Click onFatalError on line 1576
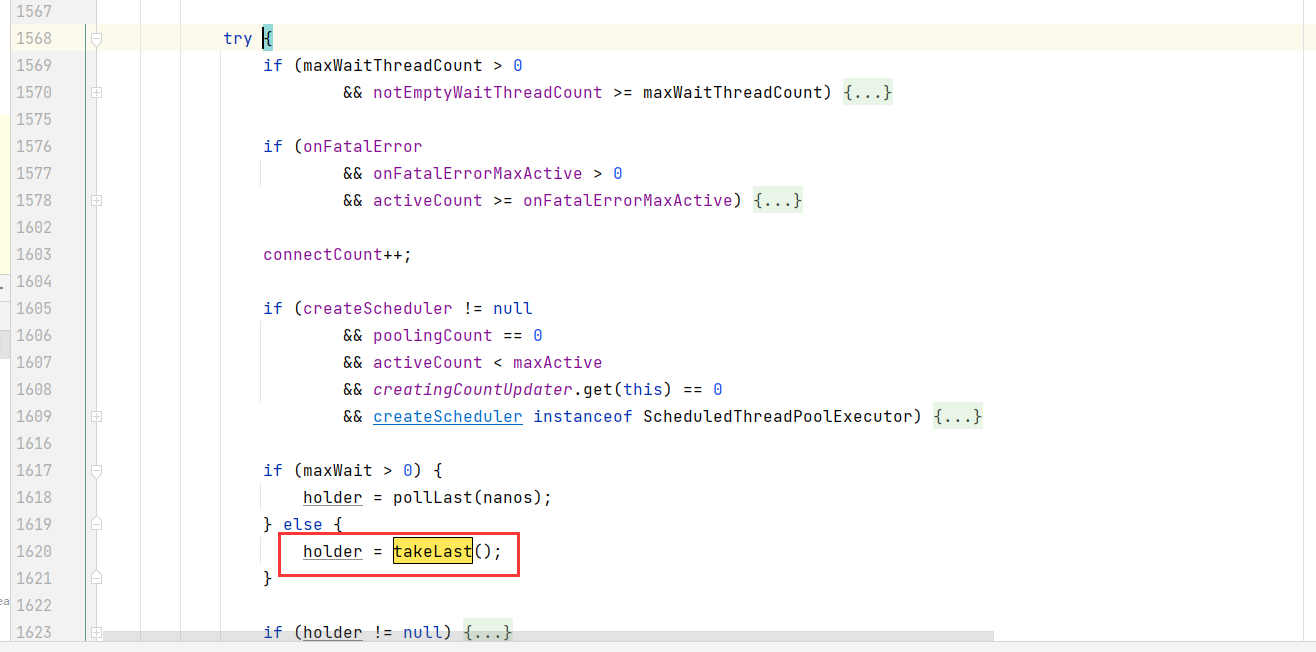Screen dimensions: 1316x652 tap(362, 147)
